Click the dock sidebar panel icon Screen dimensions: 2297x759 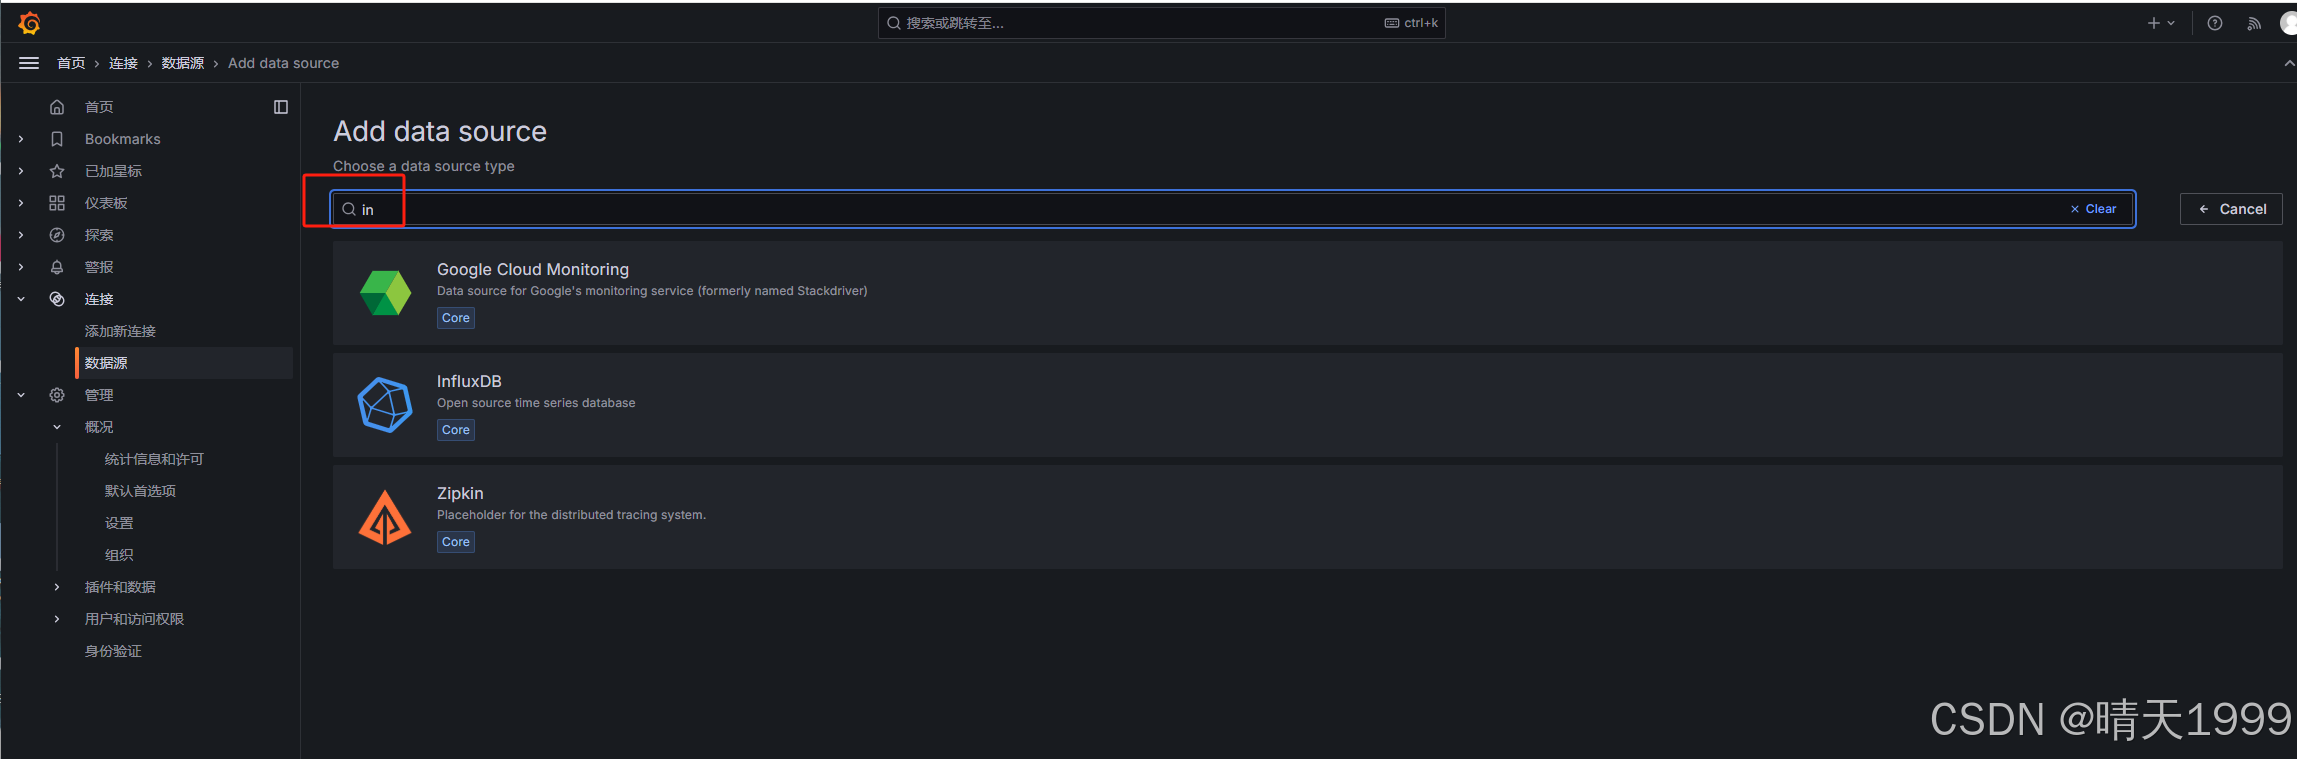(281, 107)
